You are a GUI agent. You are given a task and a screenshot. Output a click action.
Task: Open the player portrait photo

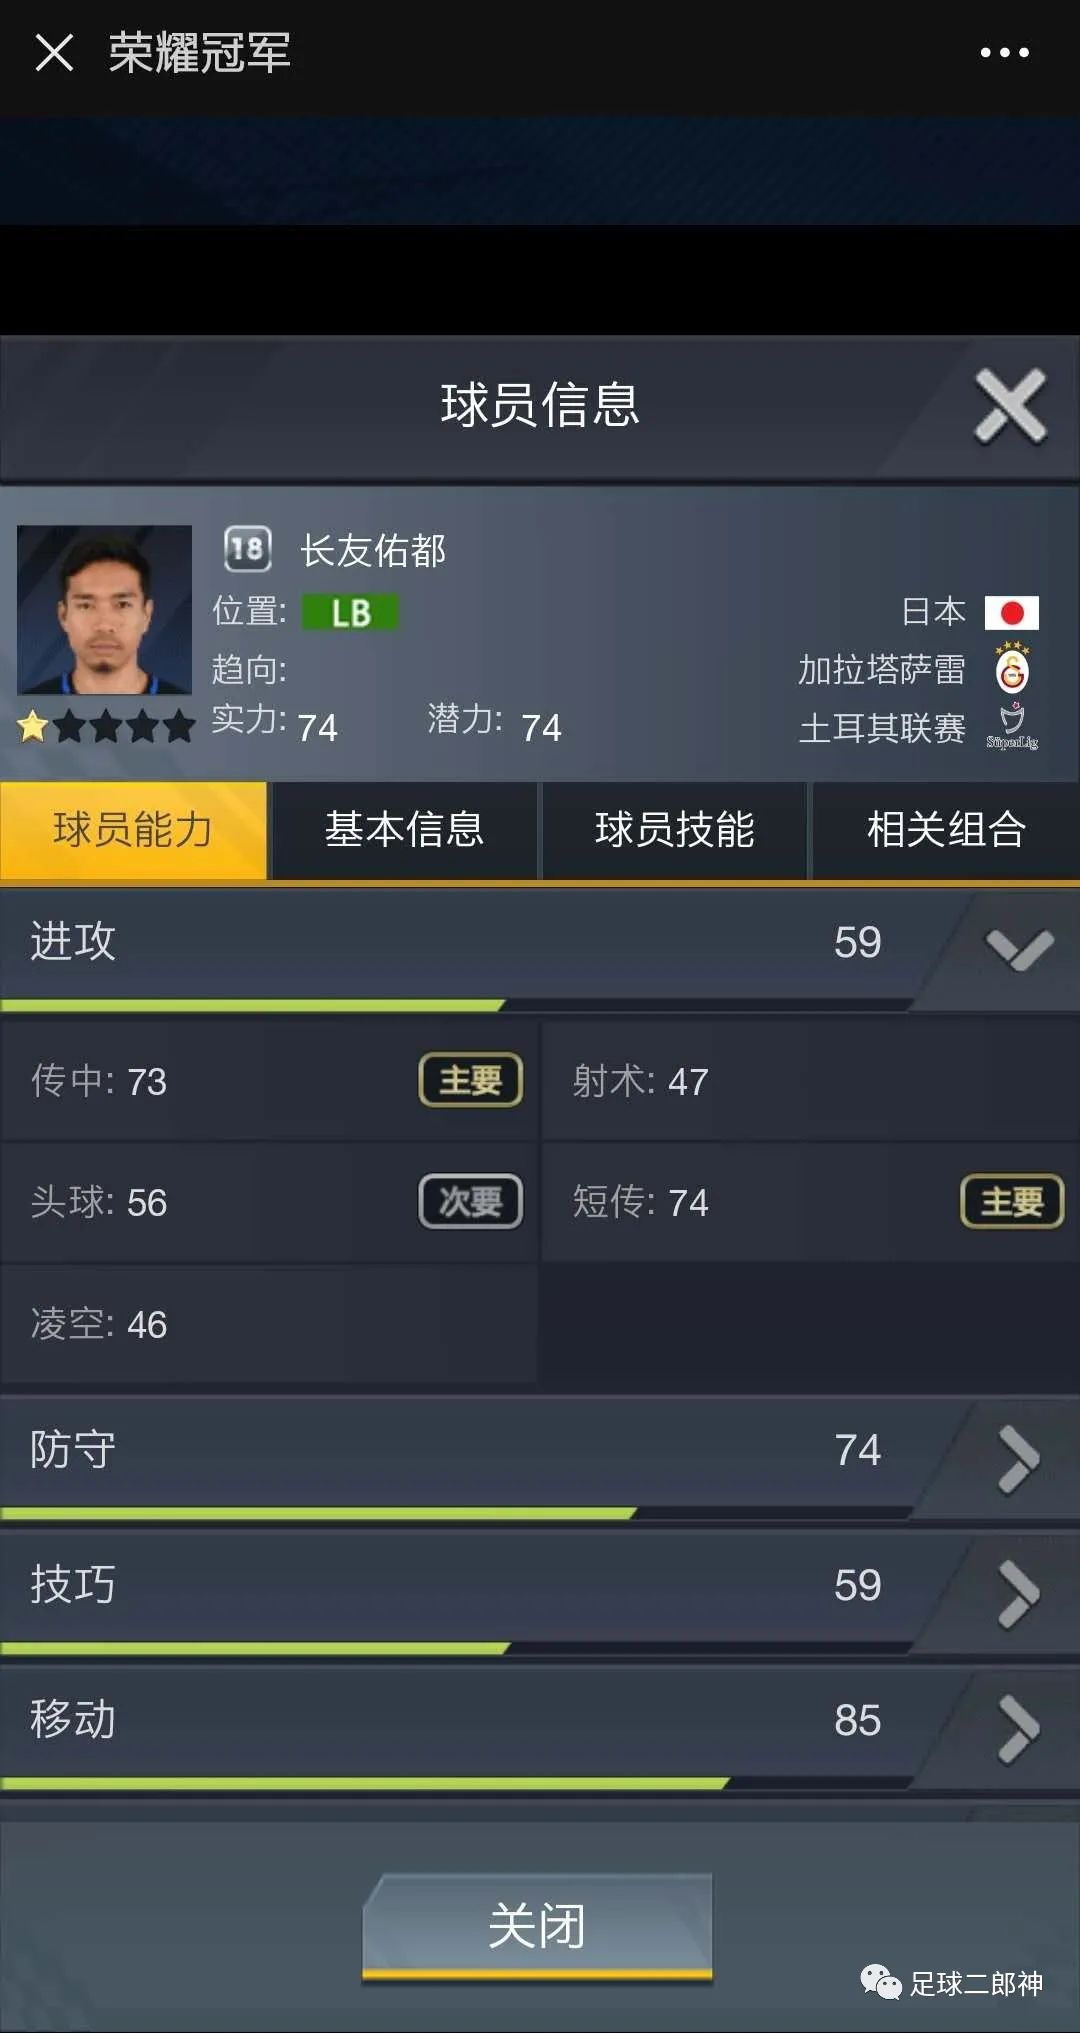coord(104,609)
